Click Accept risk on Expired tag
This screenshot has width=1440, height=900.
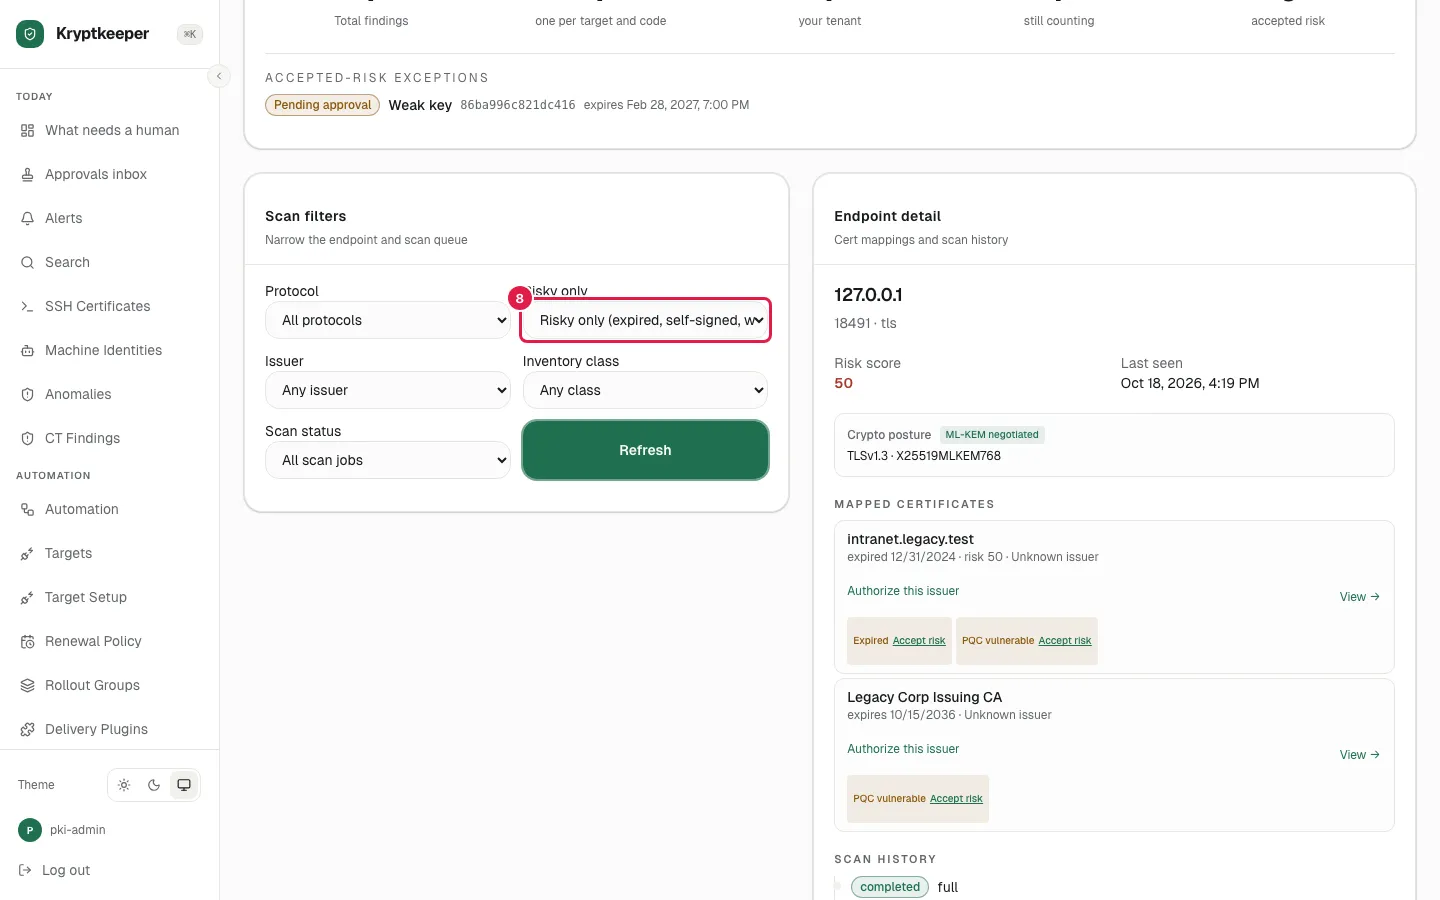pyautogui.click(x=919, y=641)
